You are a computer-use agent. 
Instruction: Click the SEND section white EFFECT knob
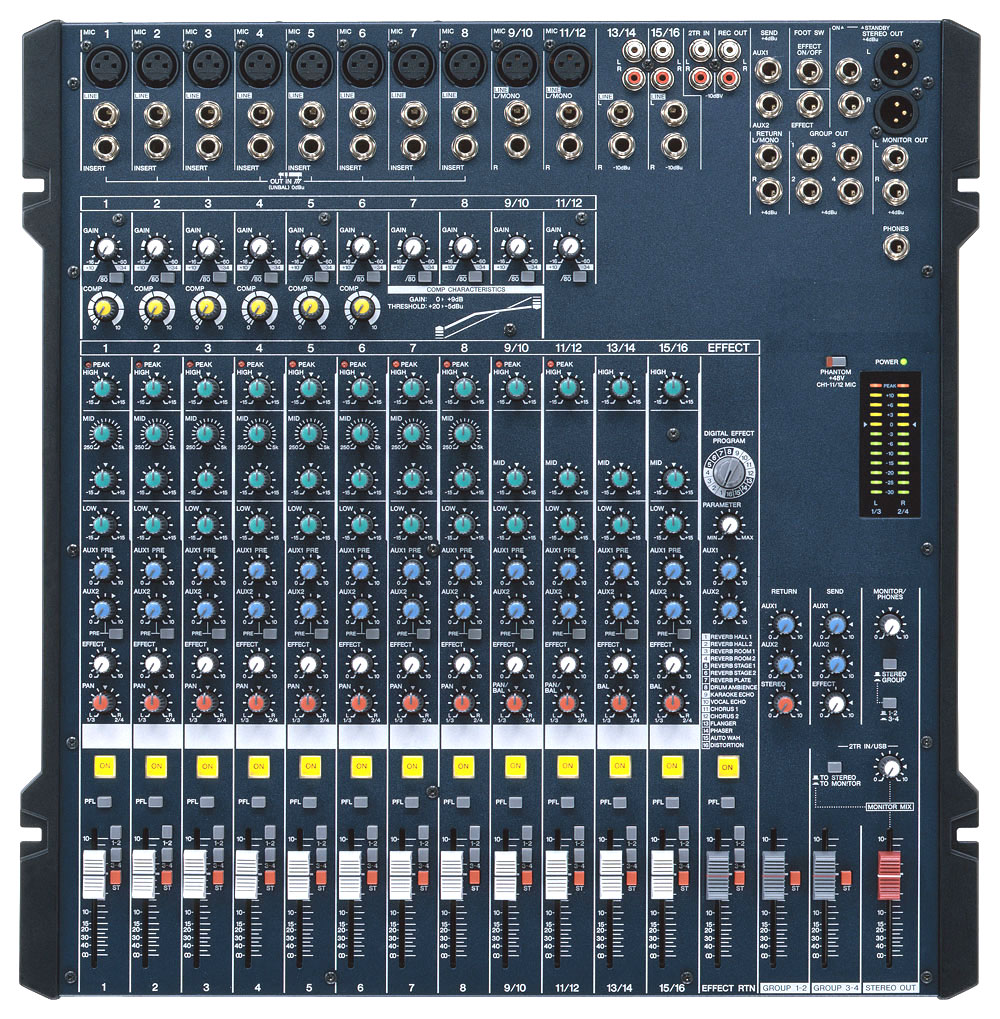(x=837, y=704)
